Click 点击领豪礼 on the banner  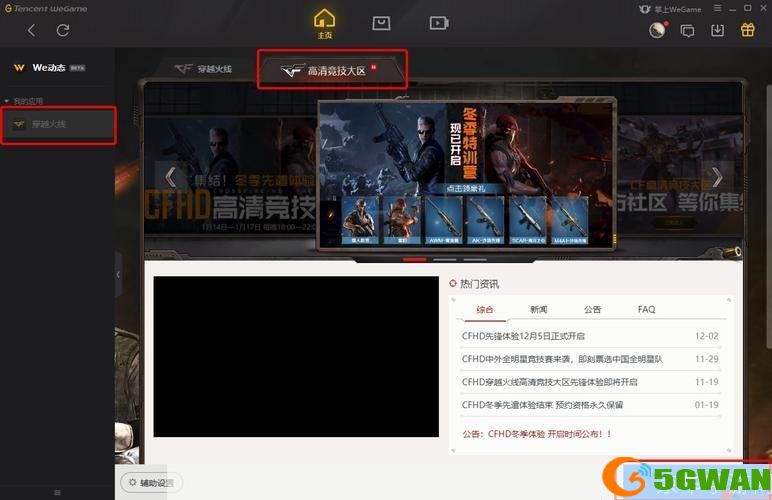tap(466, 188)
